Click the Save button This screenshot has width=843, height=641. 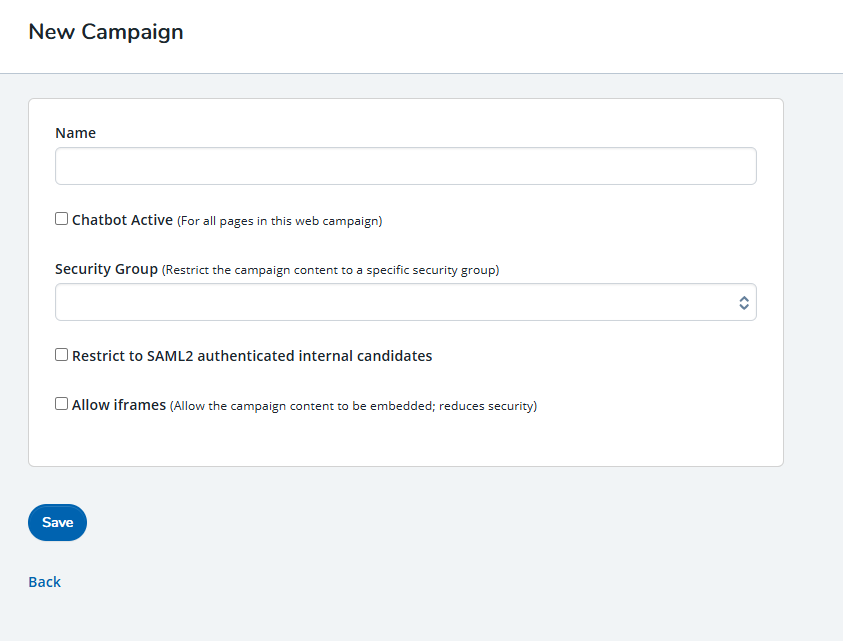pyautogui.click(x=57, y=522)
